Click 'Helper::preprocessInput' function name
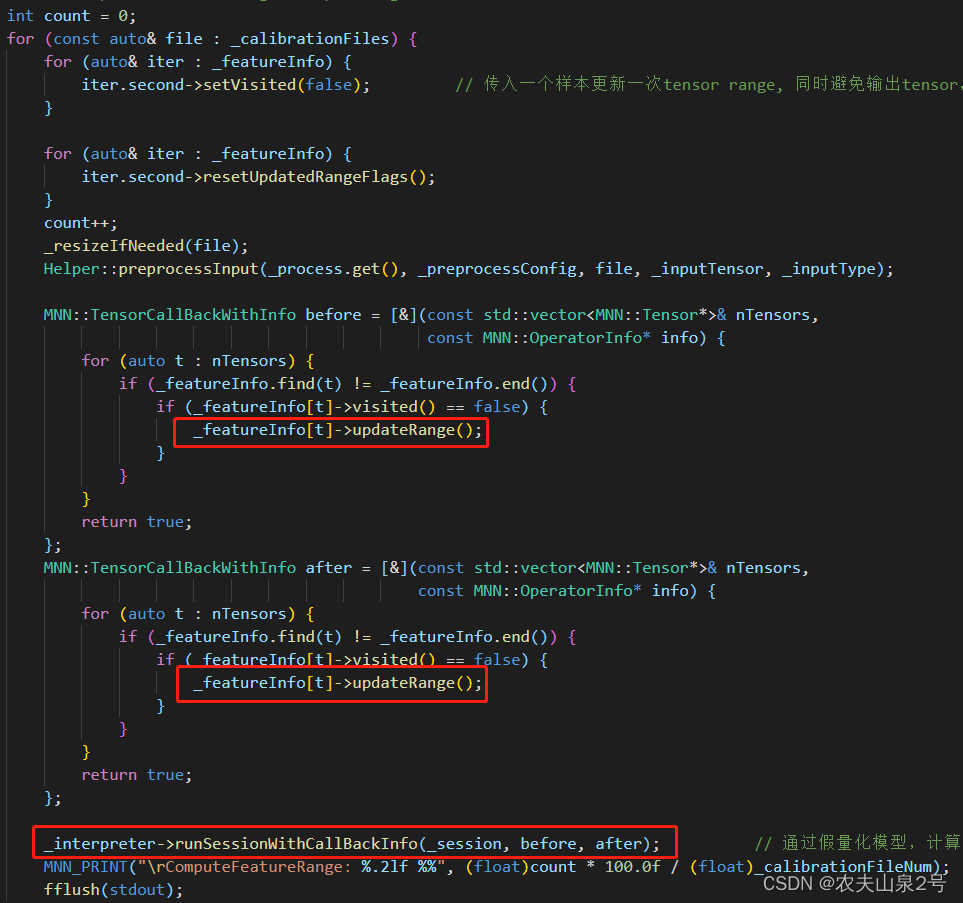This screenshot has width=963, height=903. (152, 269)
